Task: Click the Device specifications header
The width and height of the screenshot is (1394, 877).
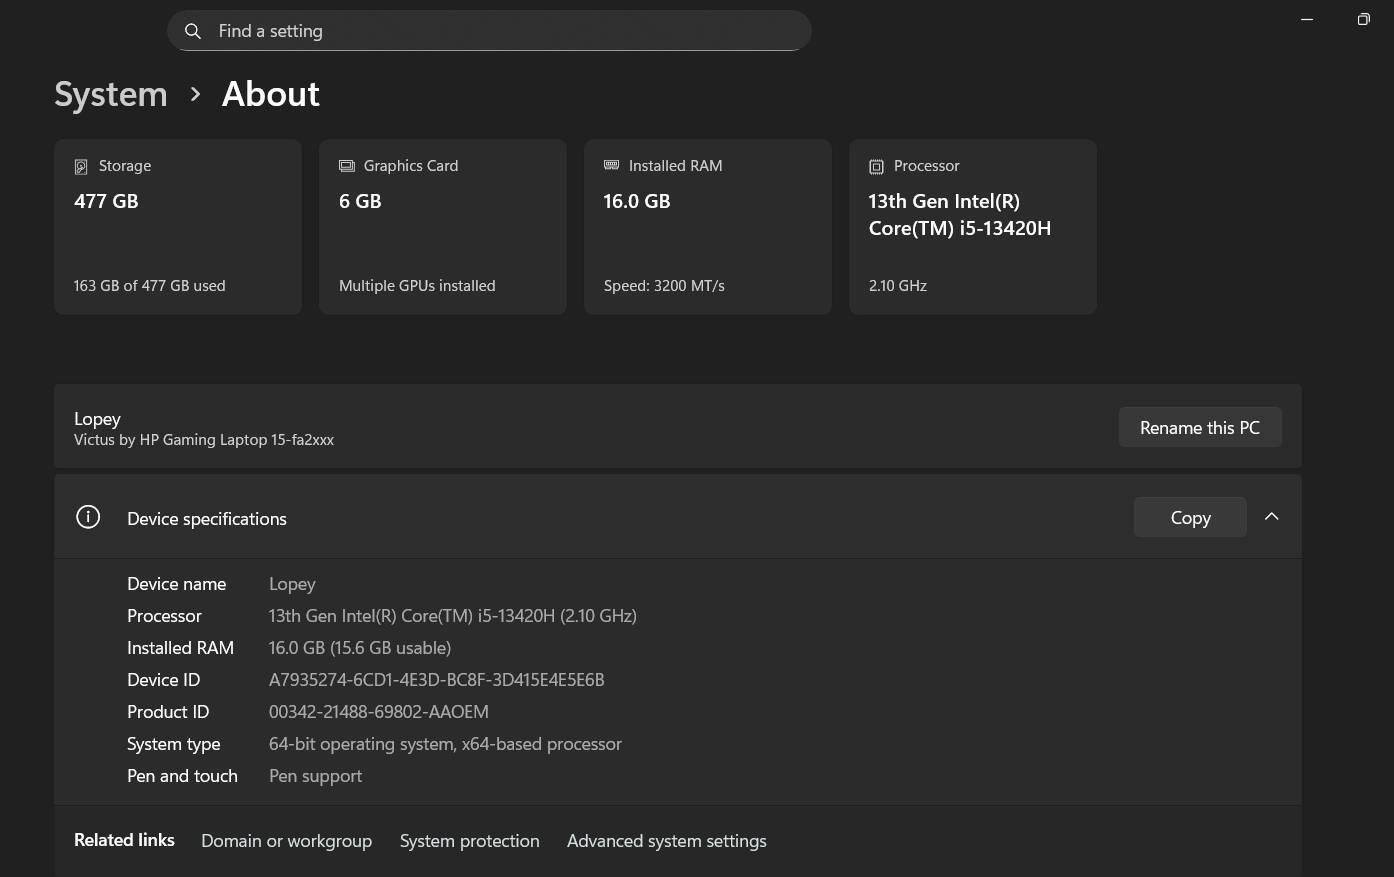Action: [206, 518]
